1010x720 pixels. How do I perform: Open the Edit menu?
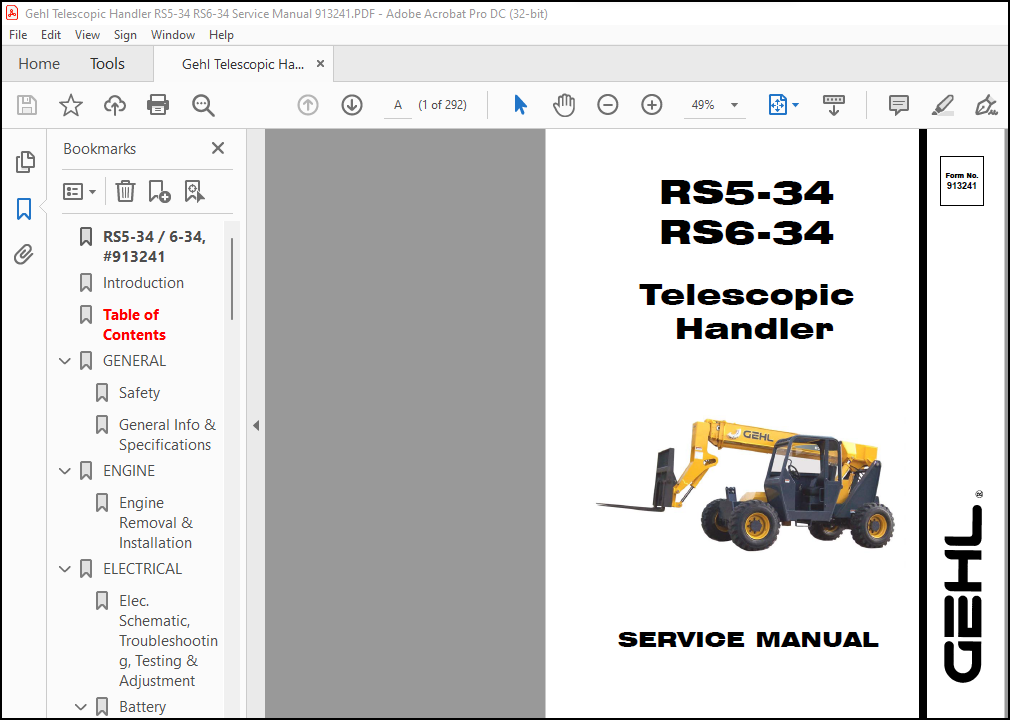tap(51, 35)
